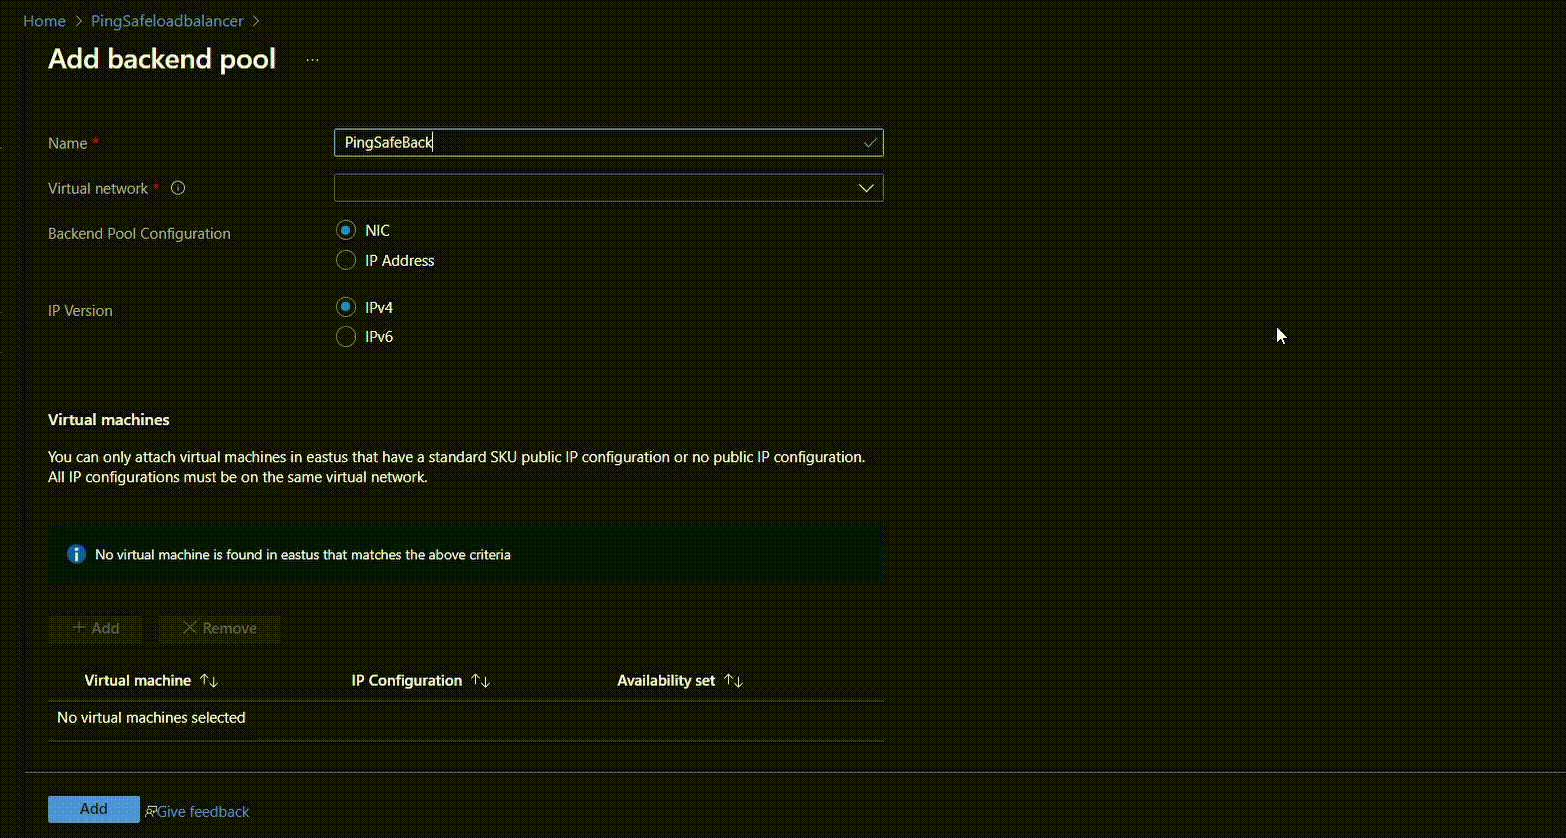
Task: Open the ellipsis menu beside Add backend pool
Action: (x=312, y=60)
